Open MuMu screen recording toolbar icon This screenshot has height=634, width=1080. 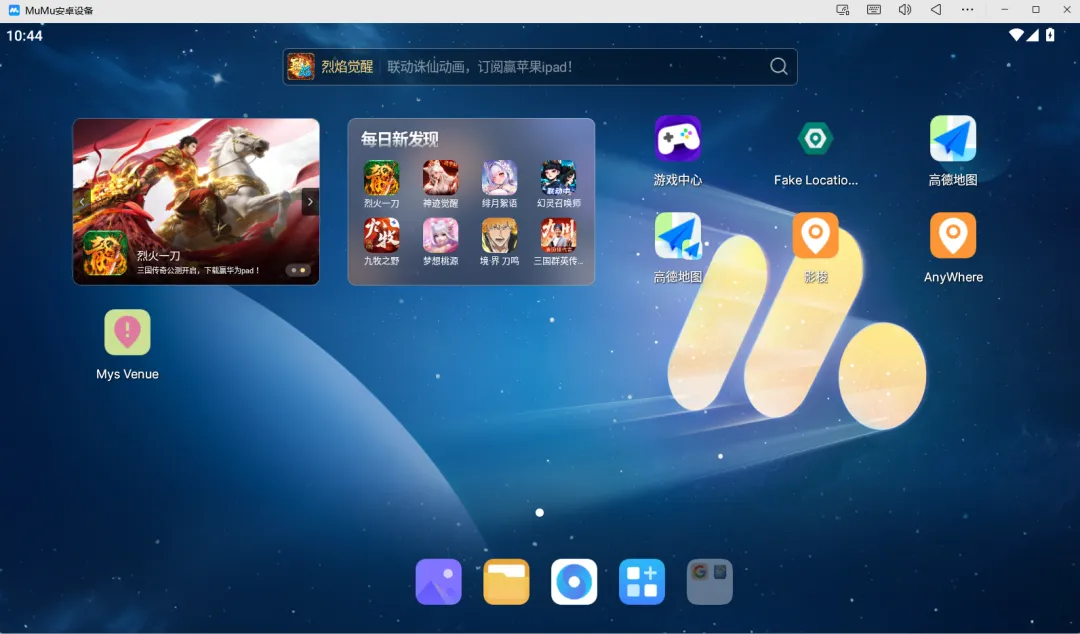click(x=842, y=10)
